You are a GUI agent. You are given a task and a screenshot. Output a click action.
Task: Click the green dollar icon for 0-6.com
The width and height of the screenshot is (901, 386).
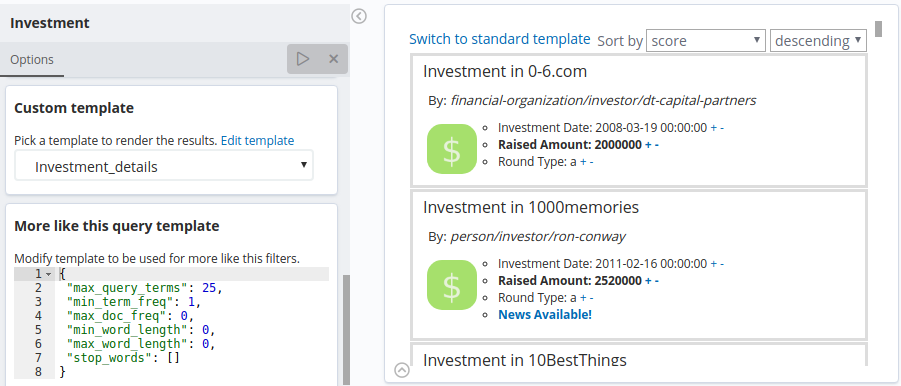click(x=452, y=149)
